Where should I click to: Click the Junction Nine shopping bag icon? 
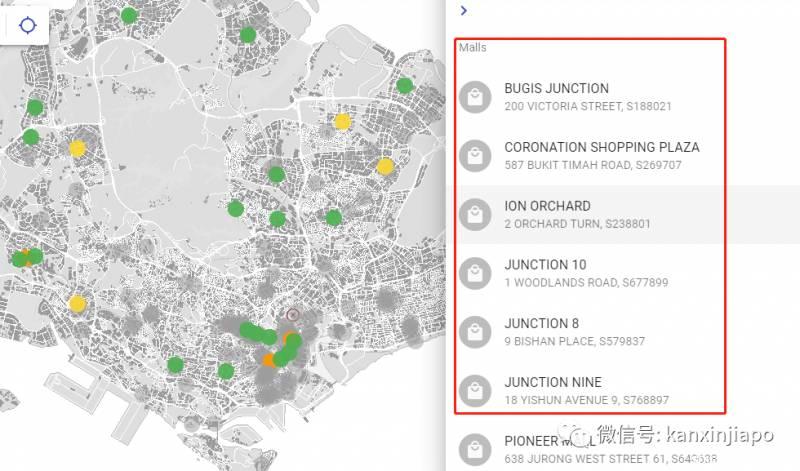475,391
